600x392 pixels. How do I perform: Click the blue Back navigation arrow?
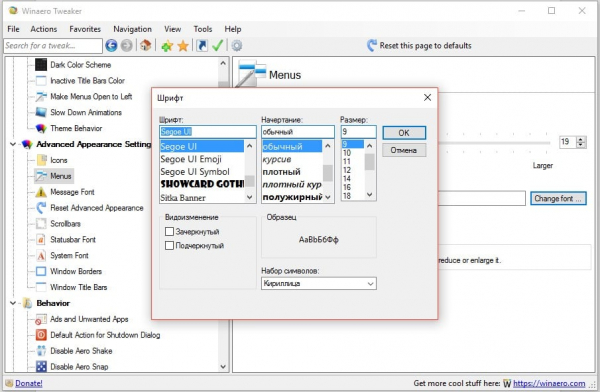(111, 46)
